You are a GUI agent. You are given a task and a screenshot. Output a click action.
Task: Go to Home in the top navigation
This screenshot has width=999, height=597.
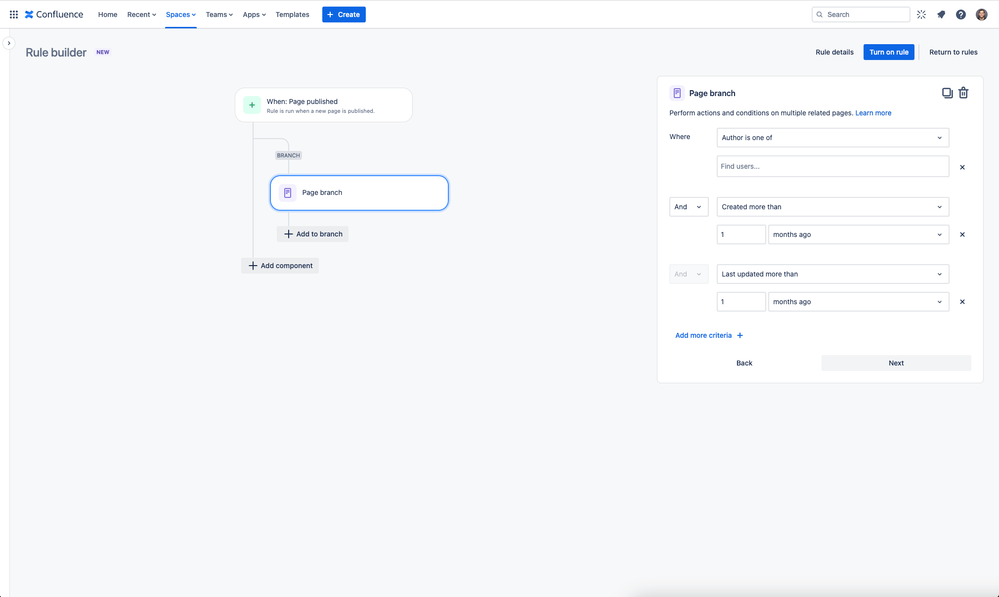click(108, 14)
